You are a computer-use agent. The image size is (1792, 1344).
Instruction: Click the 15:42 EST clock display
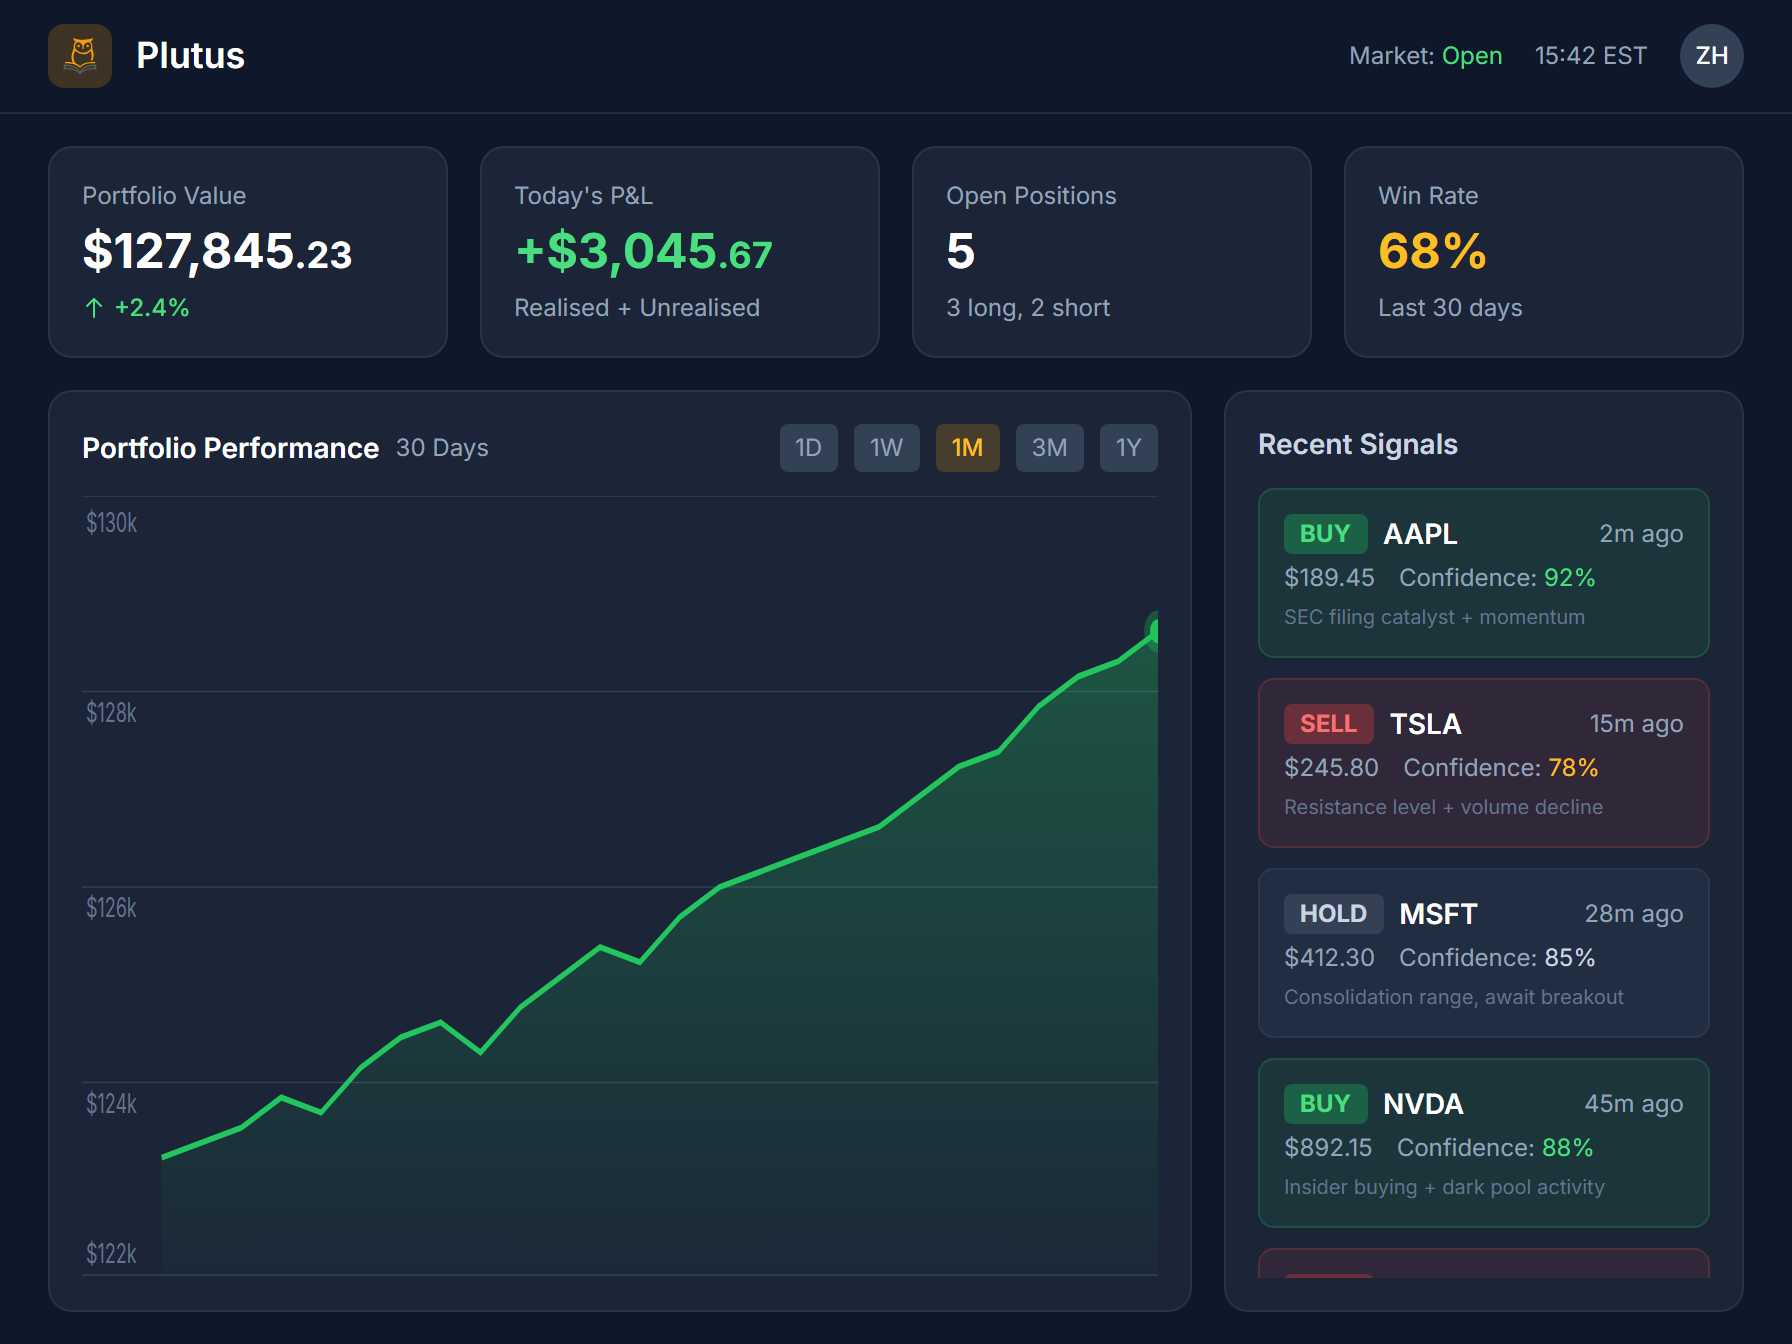[1590, 56]
